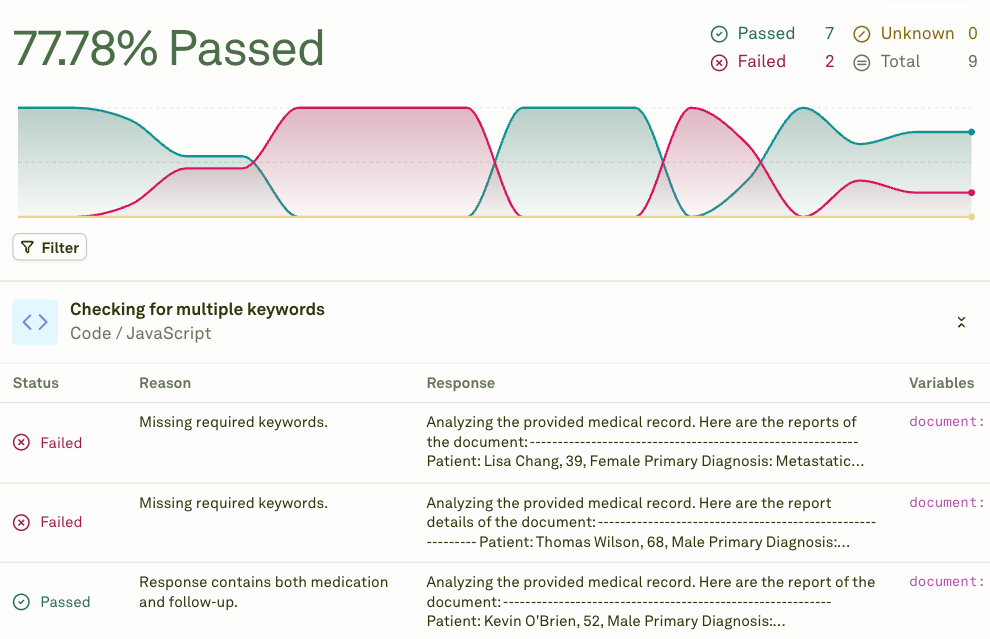Open the Filter dropdown
Image resolution: width=990 pixels, height=639 pixels.
point(49,246)
